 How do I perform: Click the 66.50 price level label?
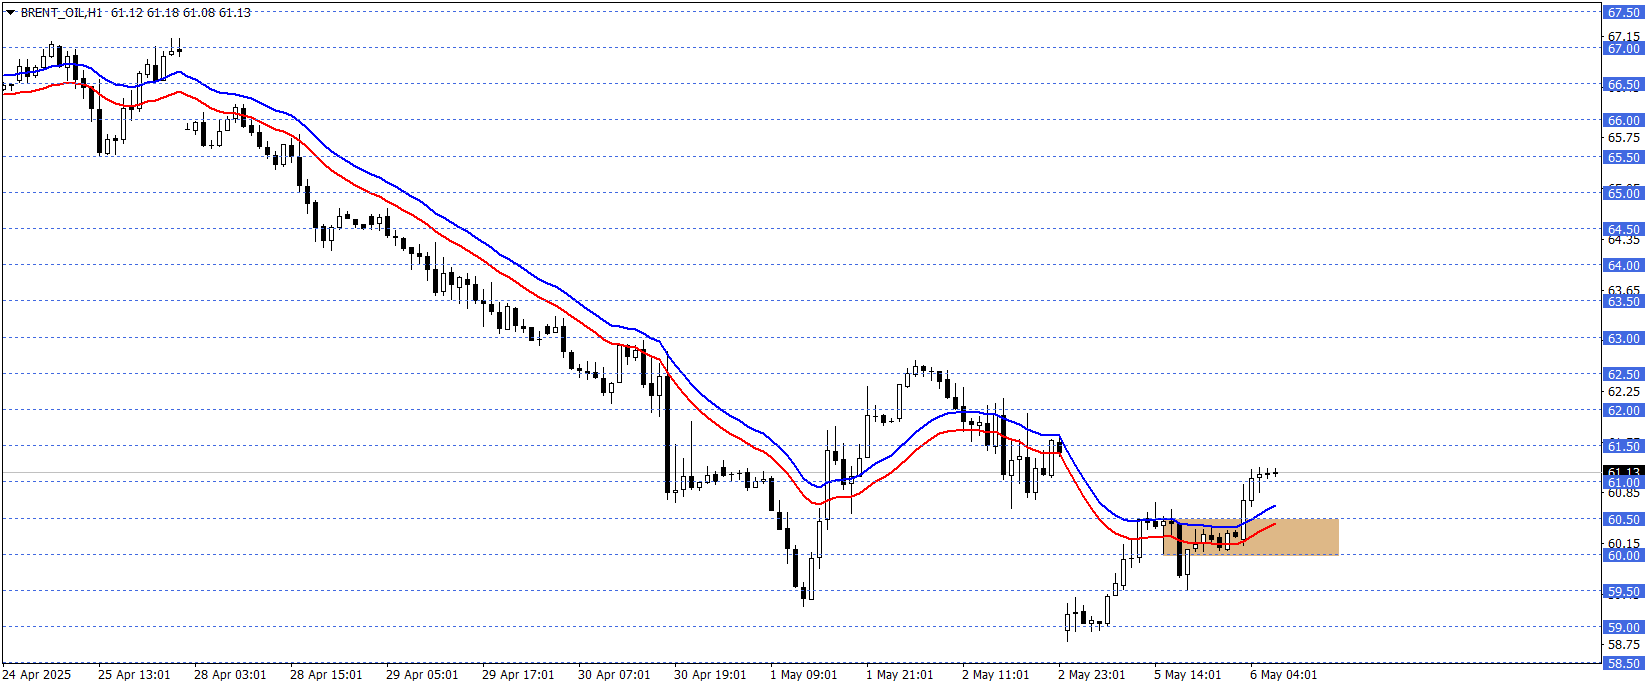pos(1625,85)
